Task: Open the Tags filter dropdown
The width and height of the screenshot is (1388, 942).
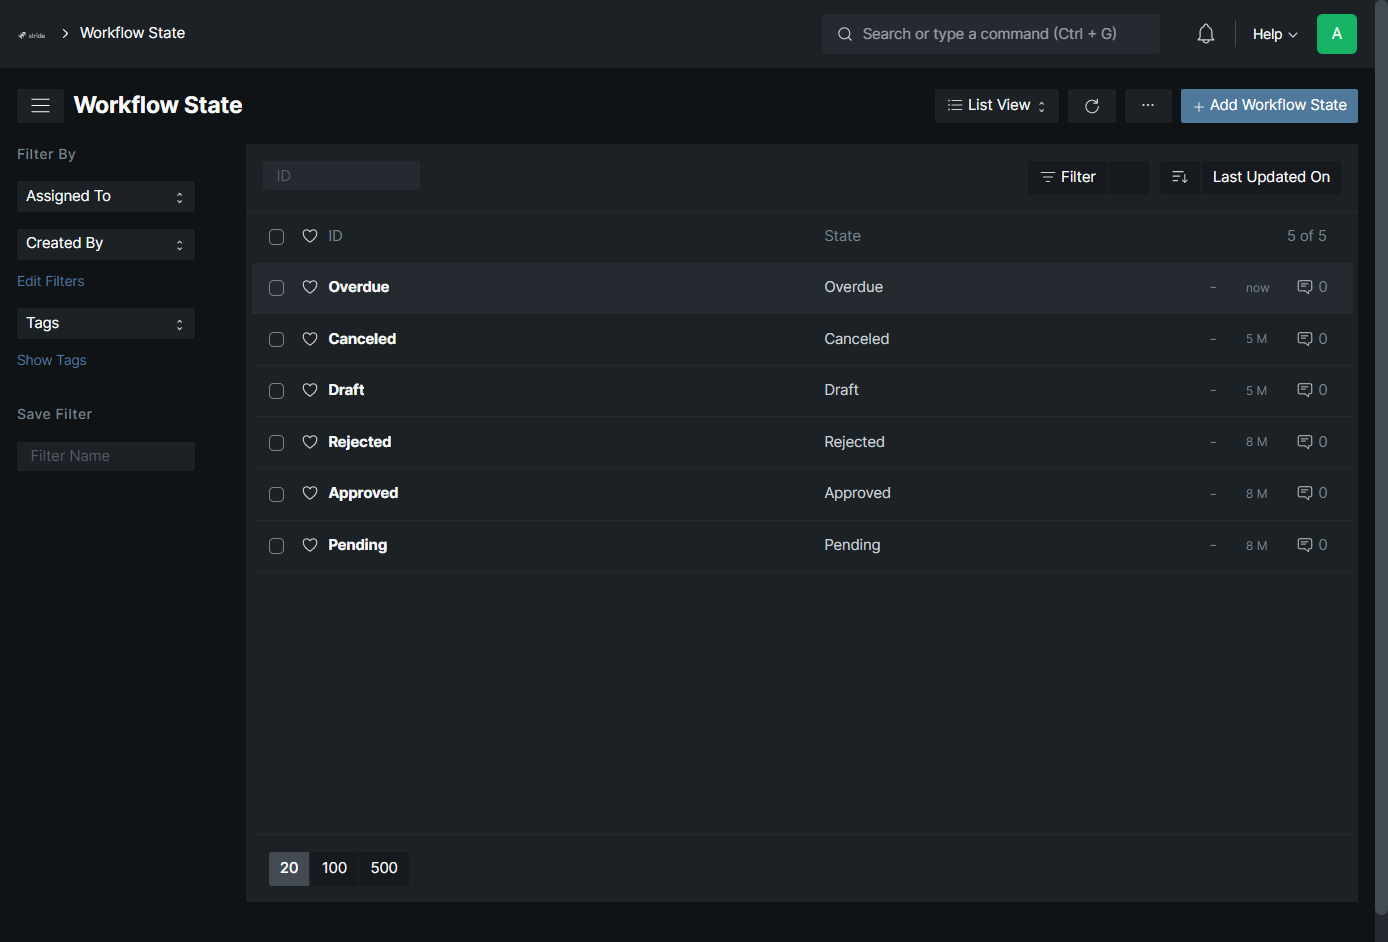Action: [x=106, y=323]
